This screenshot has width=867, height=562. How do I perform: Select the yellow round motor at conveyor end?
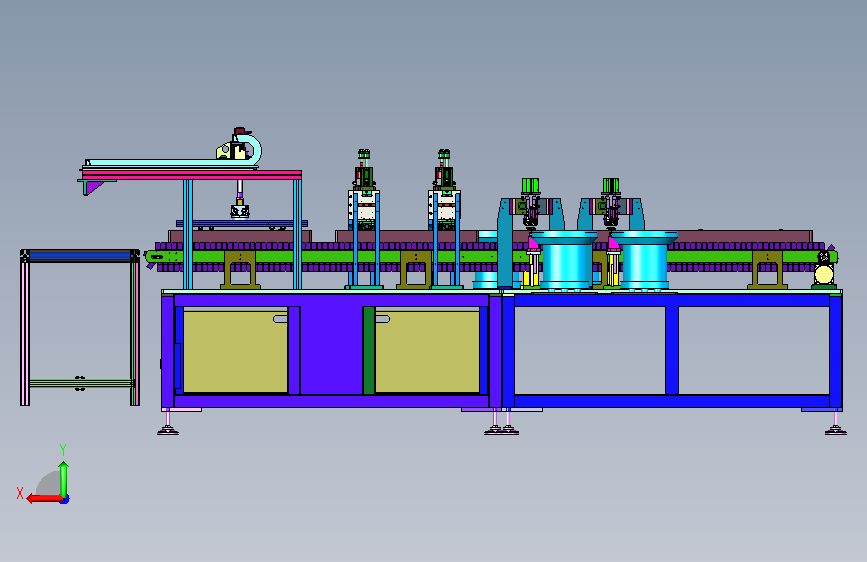(824, 274)
